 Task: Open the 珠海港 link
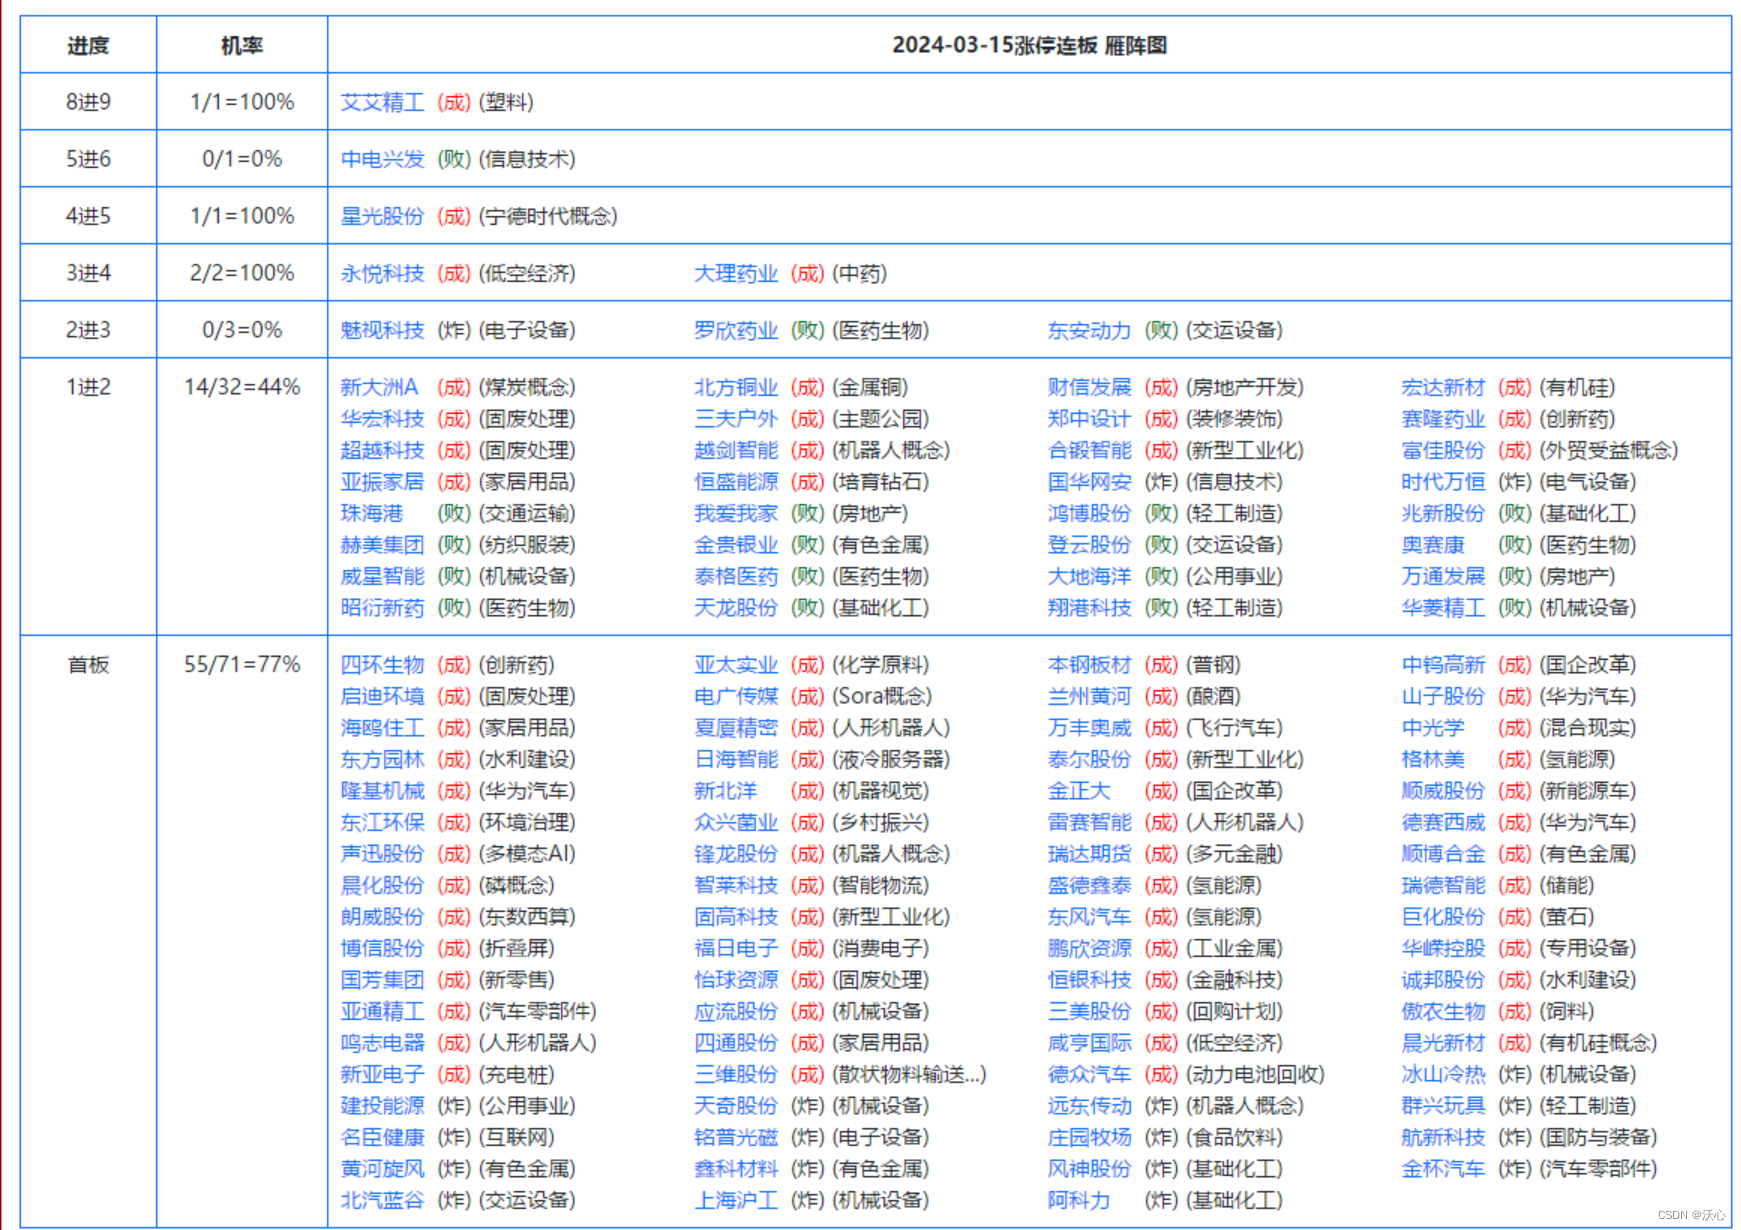click(372, 513)
